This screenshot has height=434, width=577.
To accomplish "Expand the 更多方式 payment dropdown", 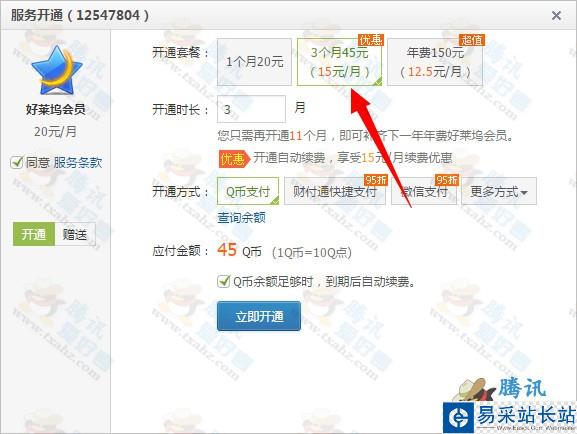I will click(499, 191).
